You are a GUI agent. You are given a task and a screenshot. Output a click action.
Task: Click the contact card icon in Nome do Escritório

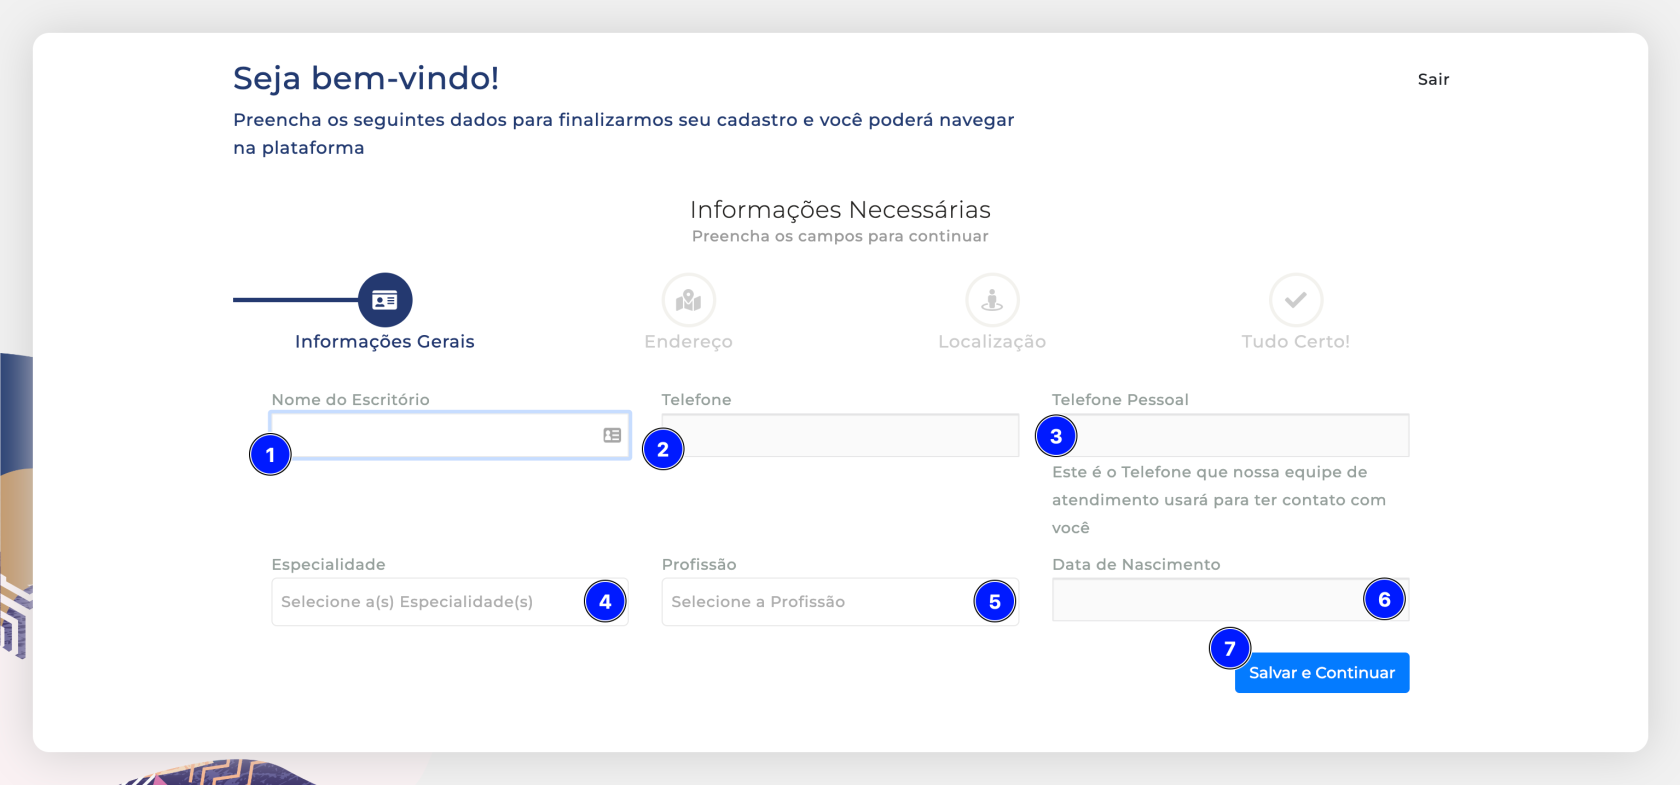tap(612, 435)
